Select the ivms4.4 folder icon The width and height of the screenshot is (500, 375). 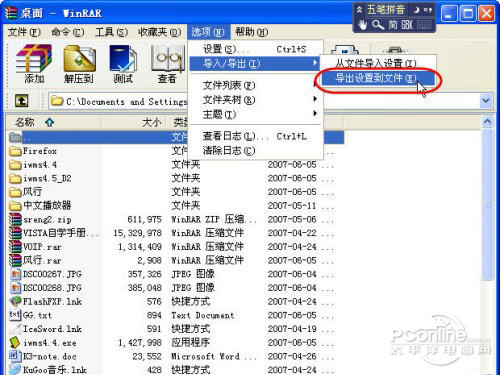(x=15, y=165)
